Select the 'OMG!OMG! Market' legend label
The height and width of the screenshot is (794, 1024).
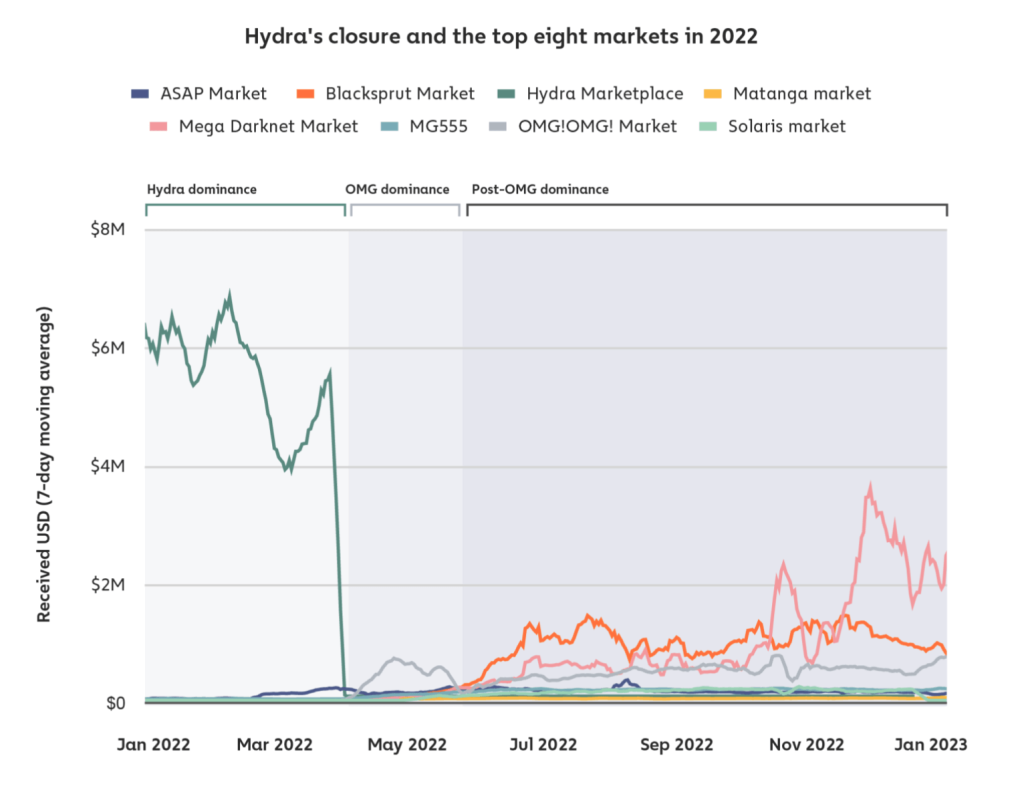[x=598, y=126]
